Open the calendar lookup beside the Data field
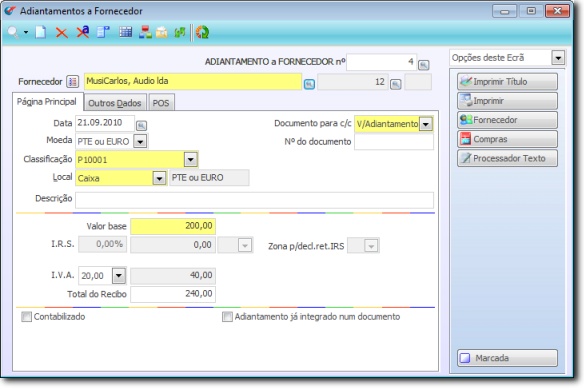584x390 pixels. [141, 126]
